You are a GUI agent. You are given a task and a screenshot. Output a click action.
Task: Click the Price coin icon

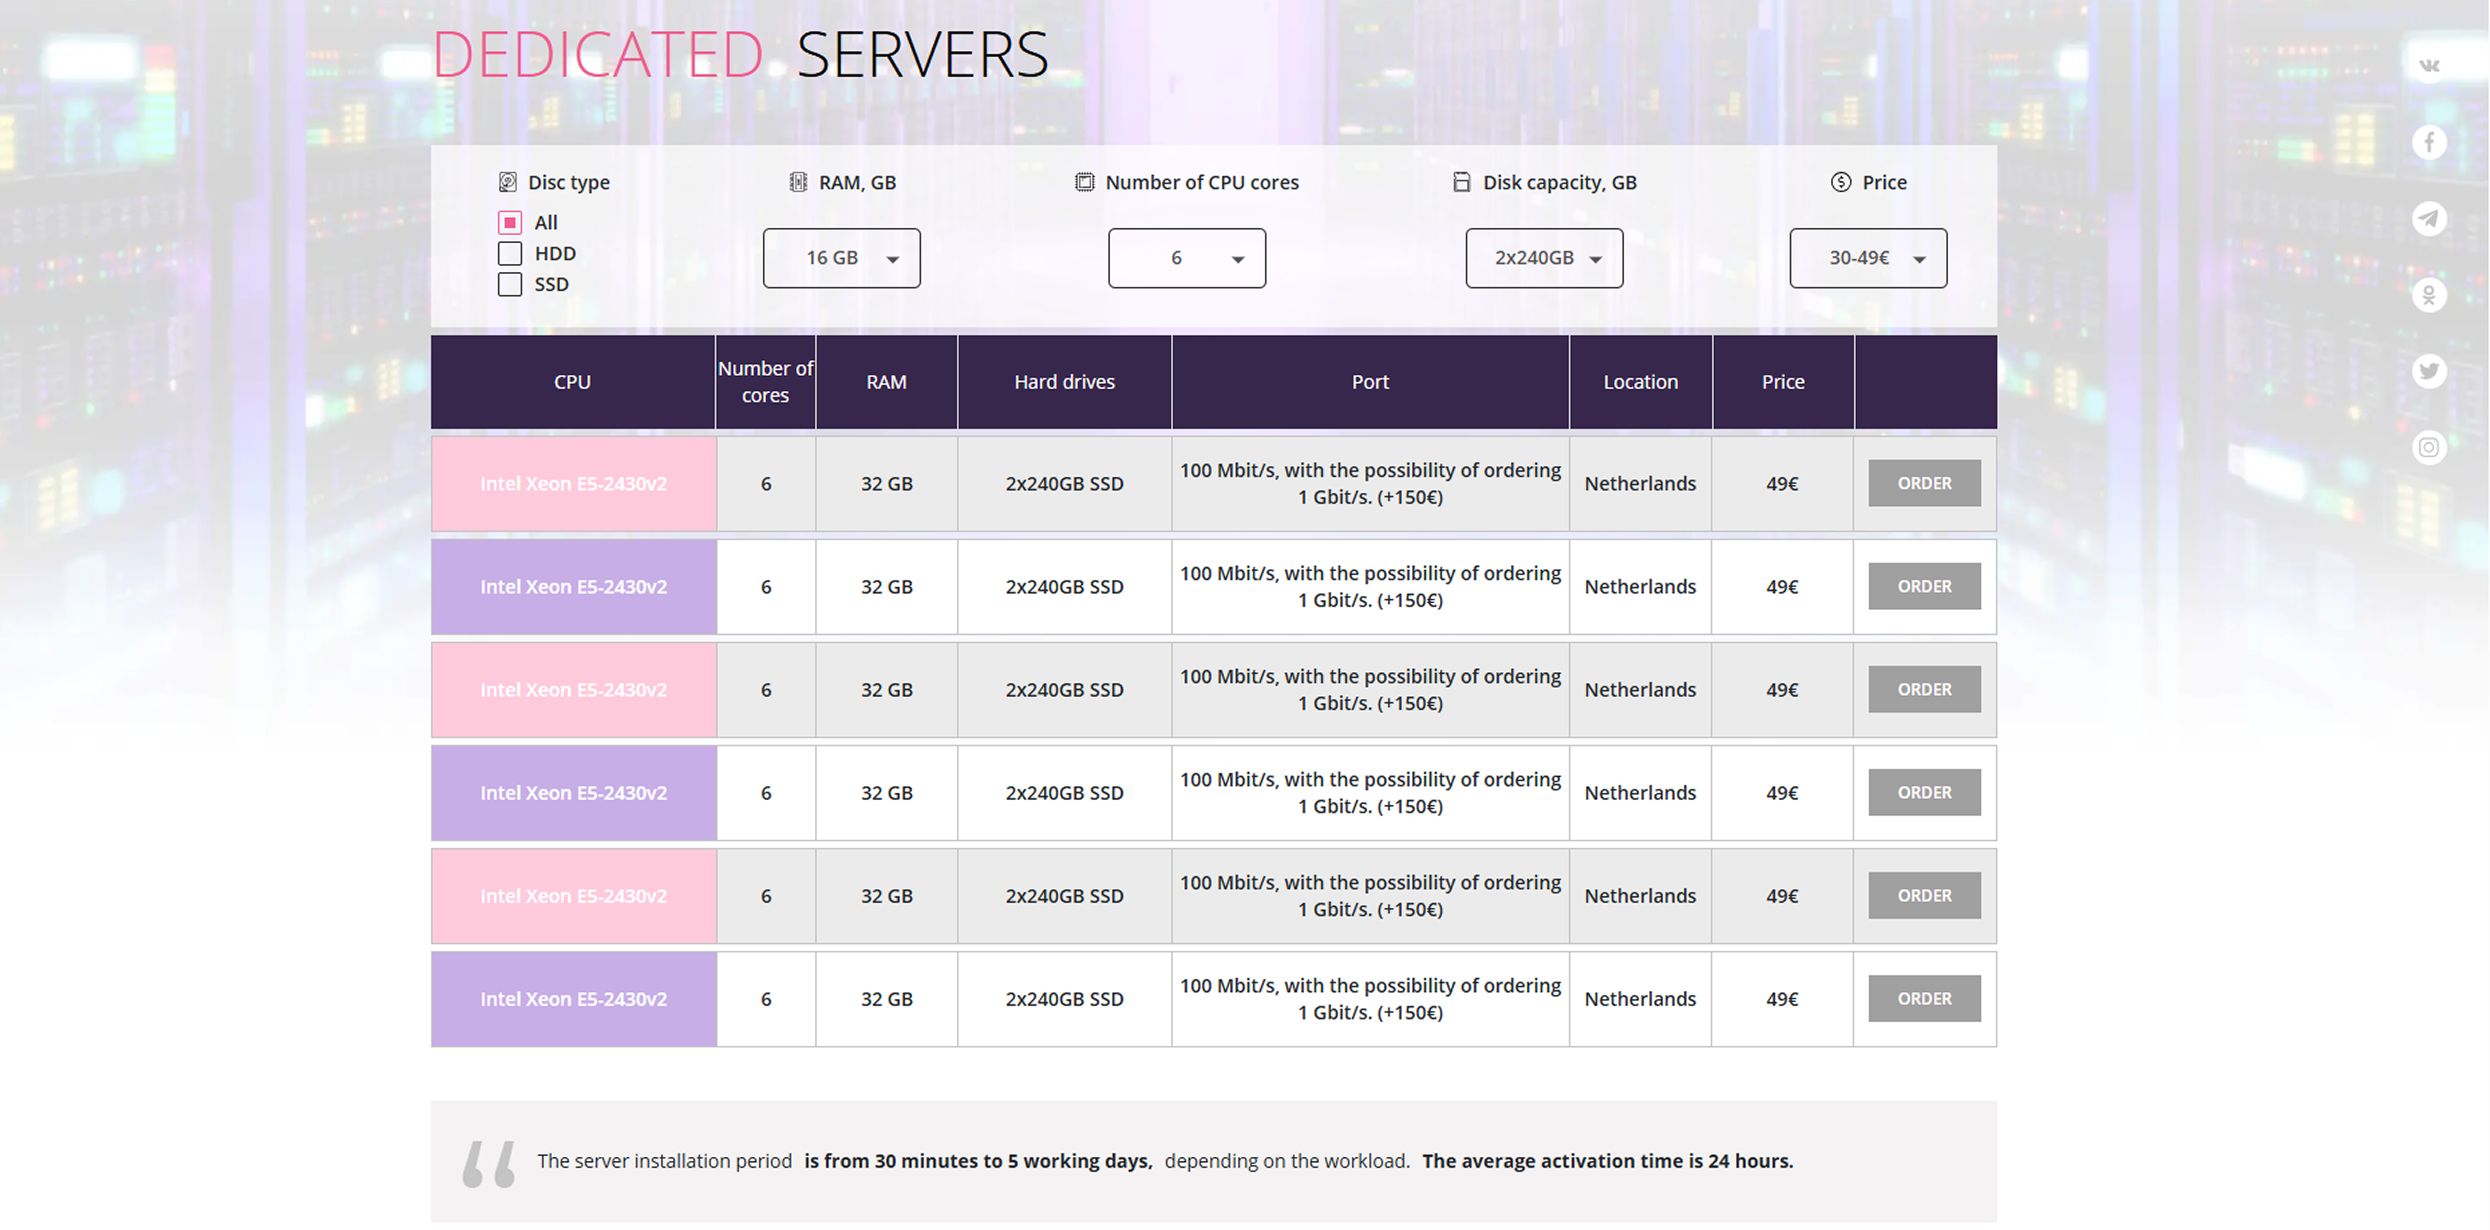(1841, 182)
